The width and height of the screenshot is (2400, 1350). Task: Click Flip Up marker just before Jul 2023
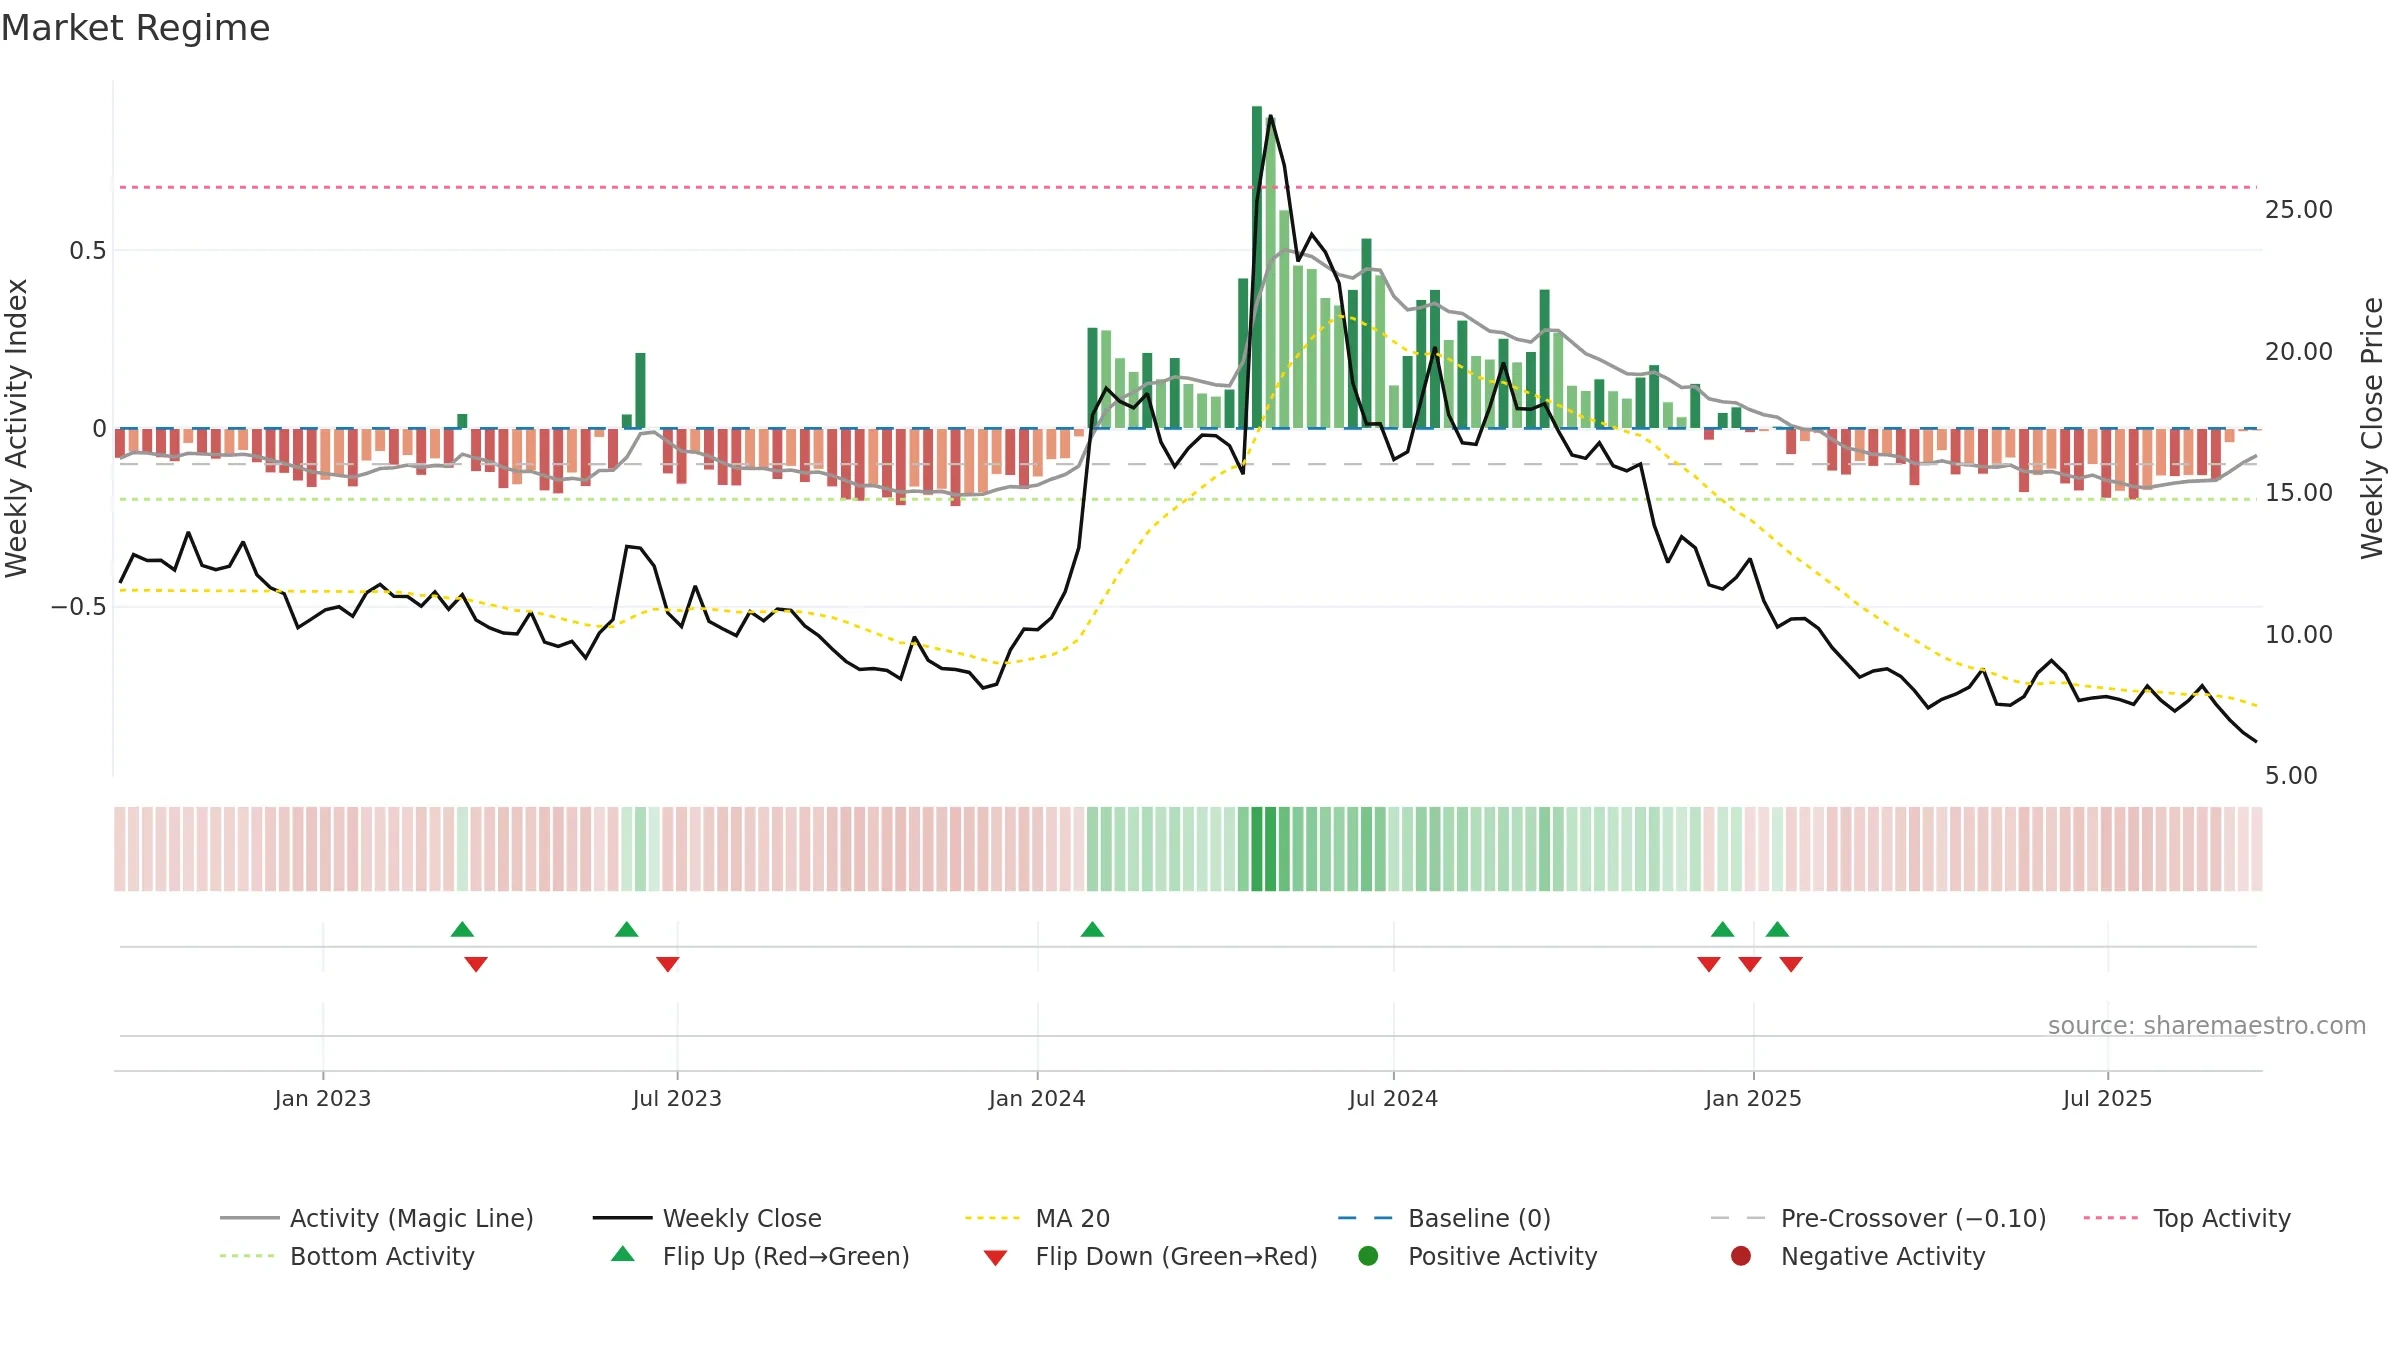(627, 930)
